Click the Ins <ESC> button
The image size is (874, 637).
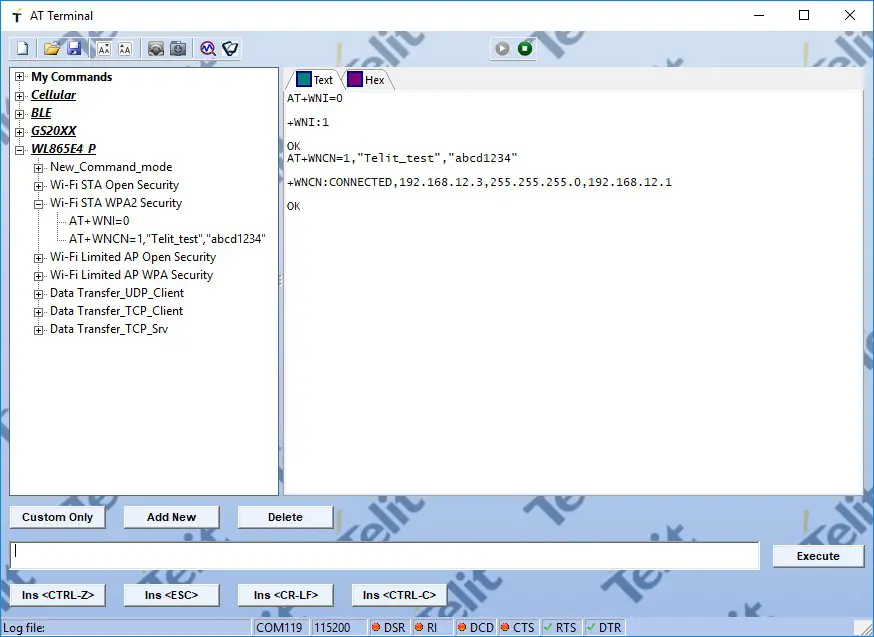click(x=171, y=595)
